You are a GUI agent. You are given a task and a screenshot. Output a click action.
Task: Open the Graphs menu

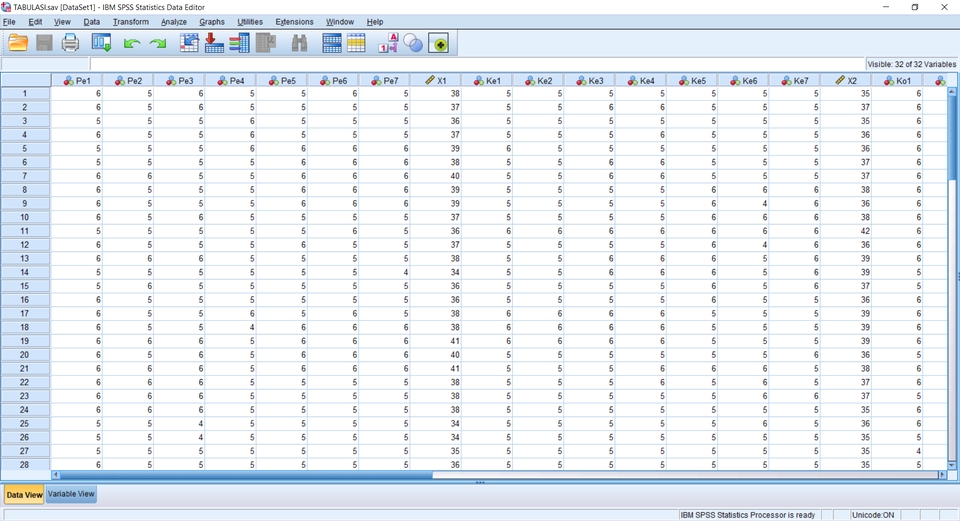click(212, 21)
